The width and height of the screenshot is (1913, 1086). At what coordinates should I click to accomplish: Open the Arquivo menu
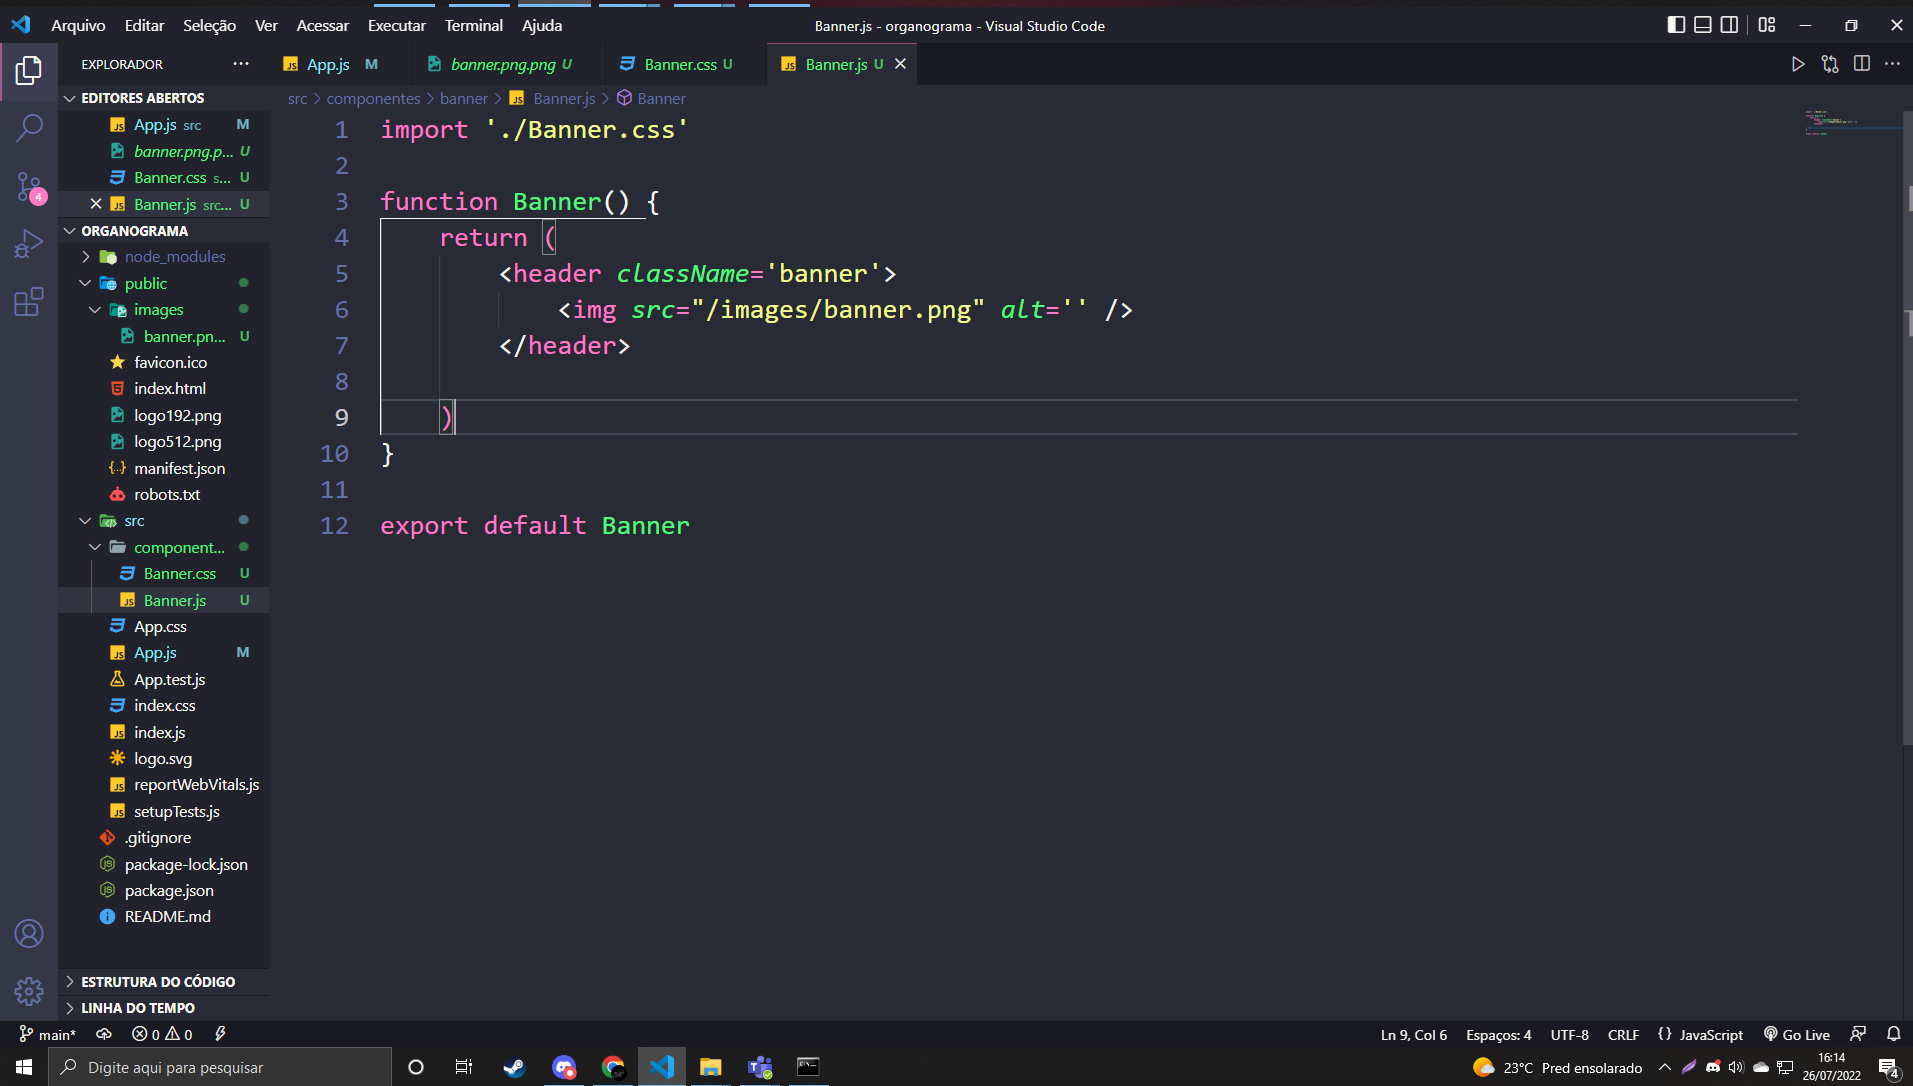(x=78, y=25)
